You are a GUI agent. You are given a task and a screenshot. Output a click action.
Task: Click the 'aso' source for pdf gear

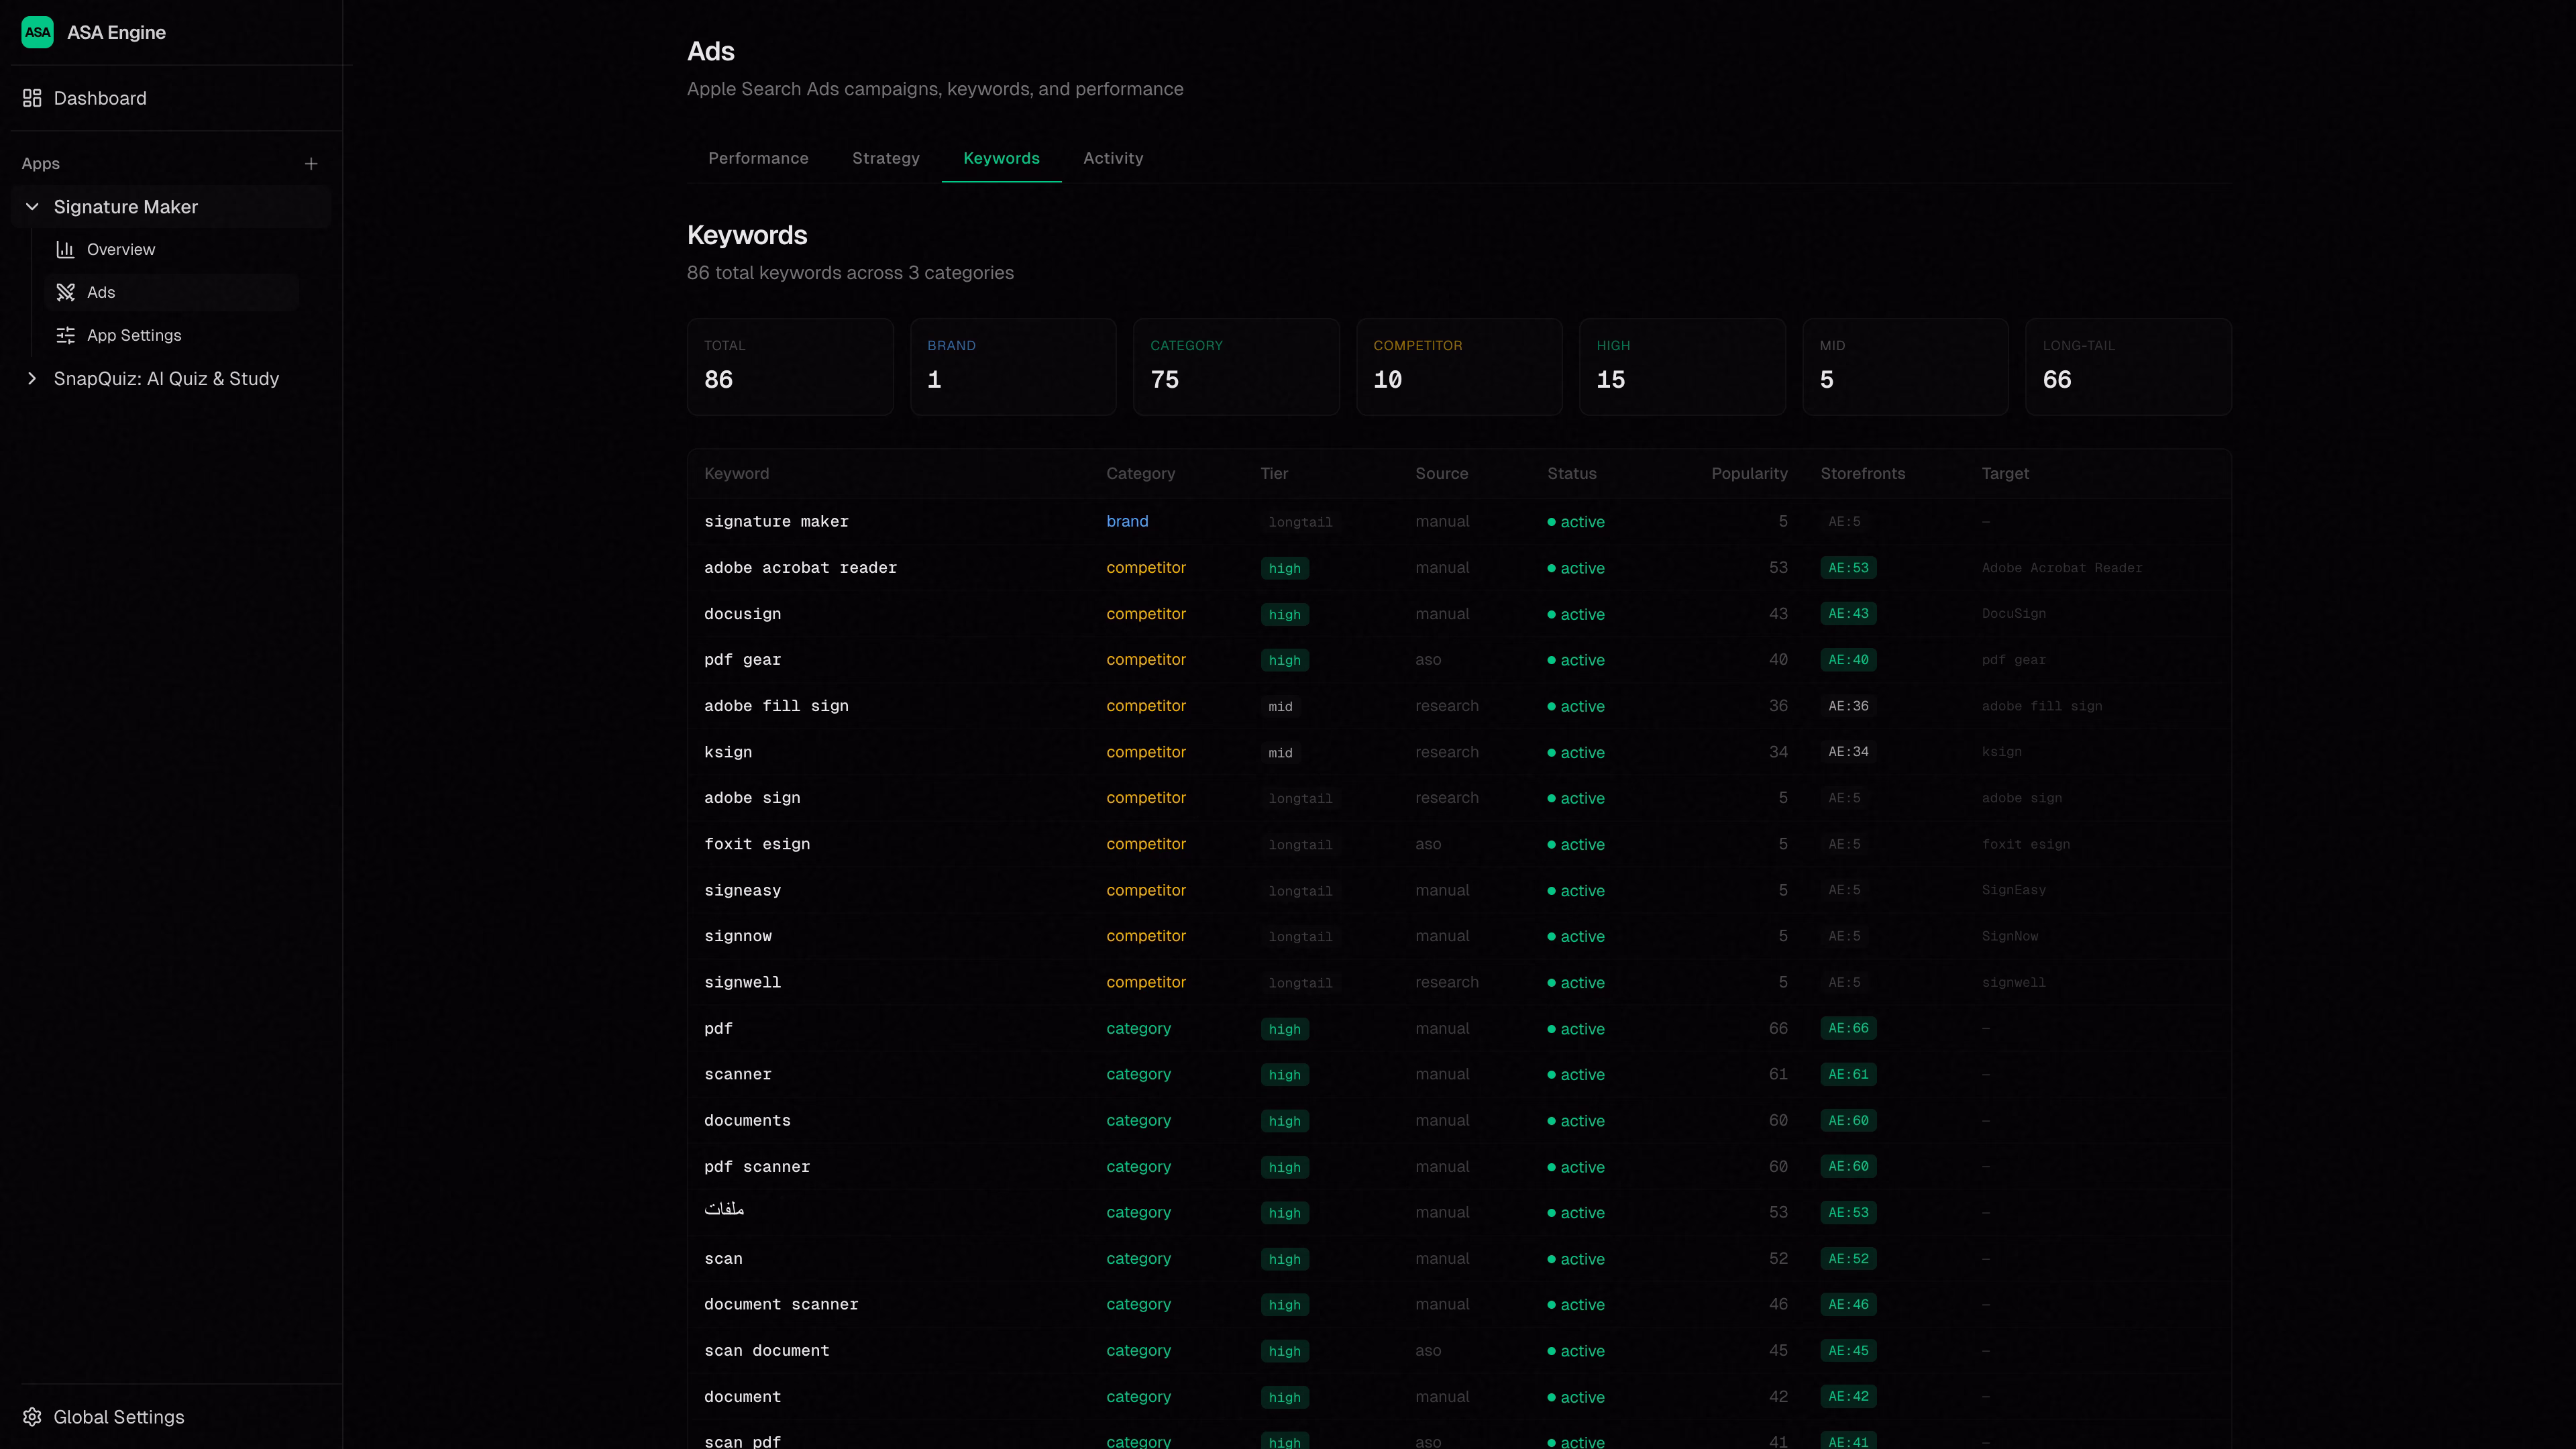click(1428, 659)
